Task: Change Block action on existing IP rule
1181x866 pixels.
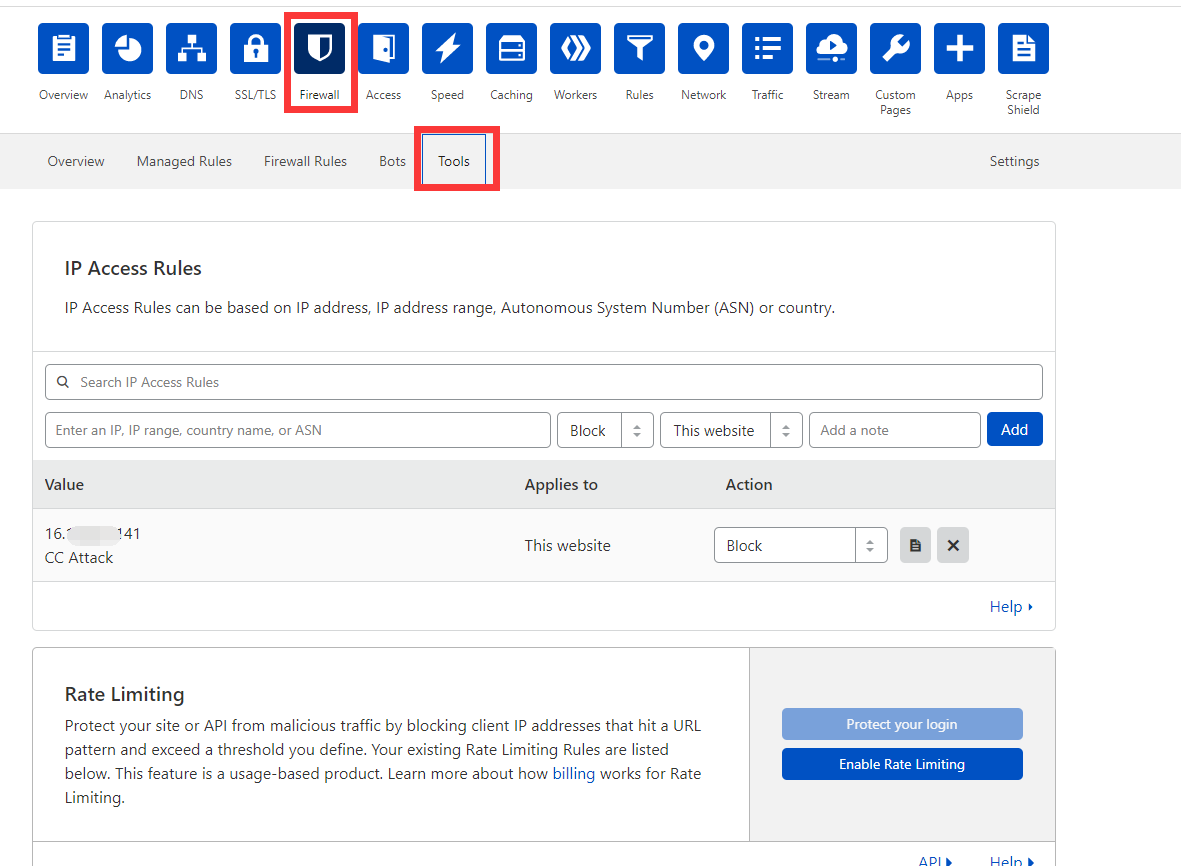Action: click(800, 546)
